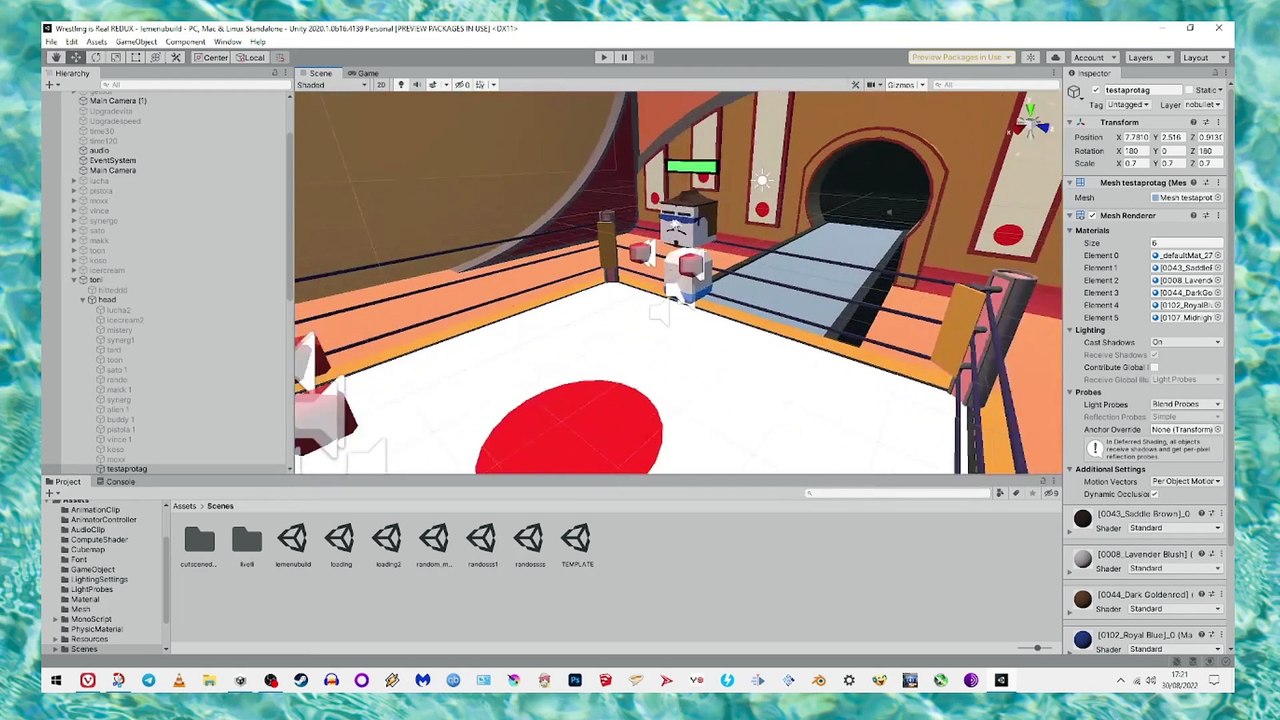
Task: Click the Lavender Blush material preview sphere
Action: click(x=1082, y=559)
